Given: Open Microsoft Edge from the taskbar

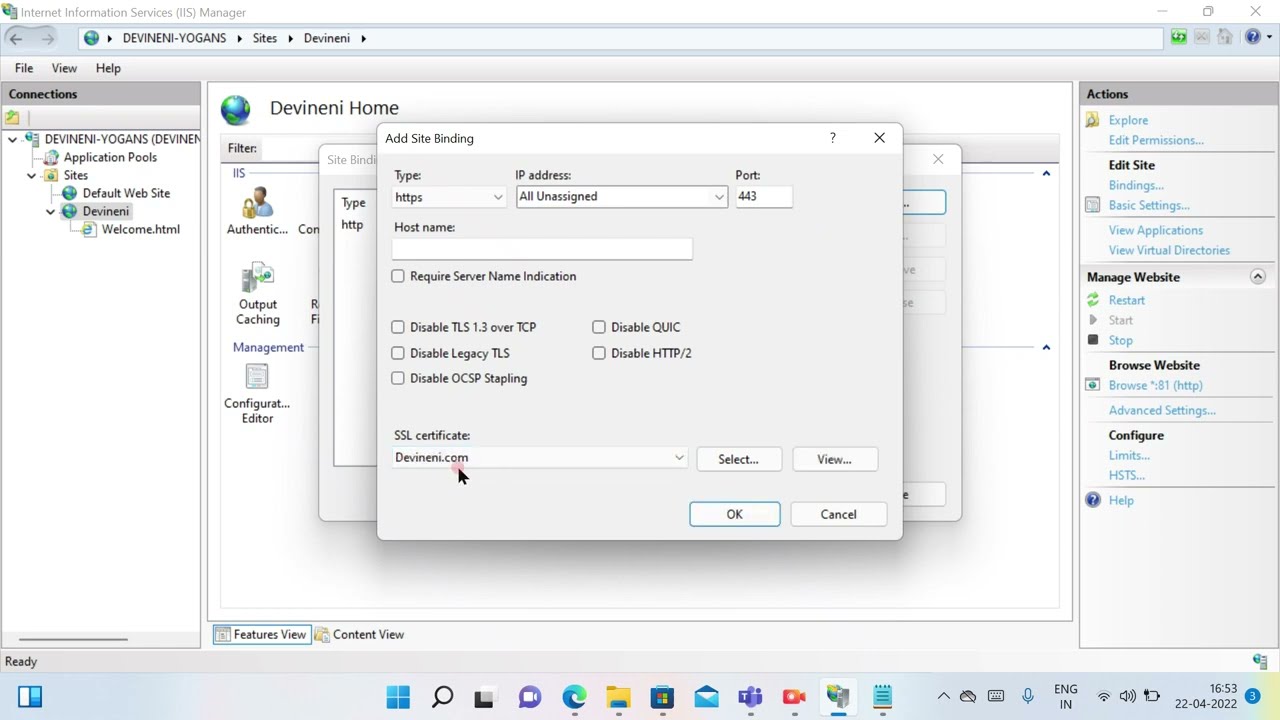Looking at the screenshot, I should click(x=574, y=697).
